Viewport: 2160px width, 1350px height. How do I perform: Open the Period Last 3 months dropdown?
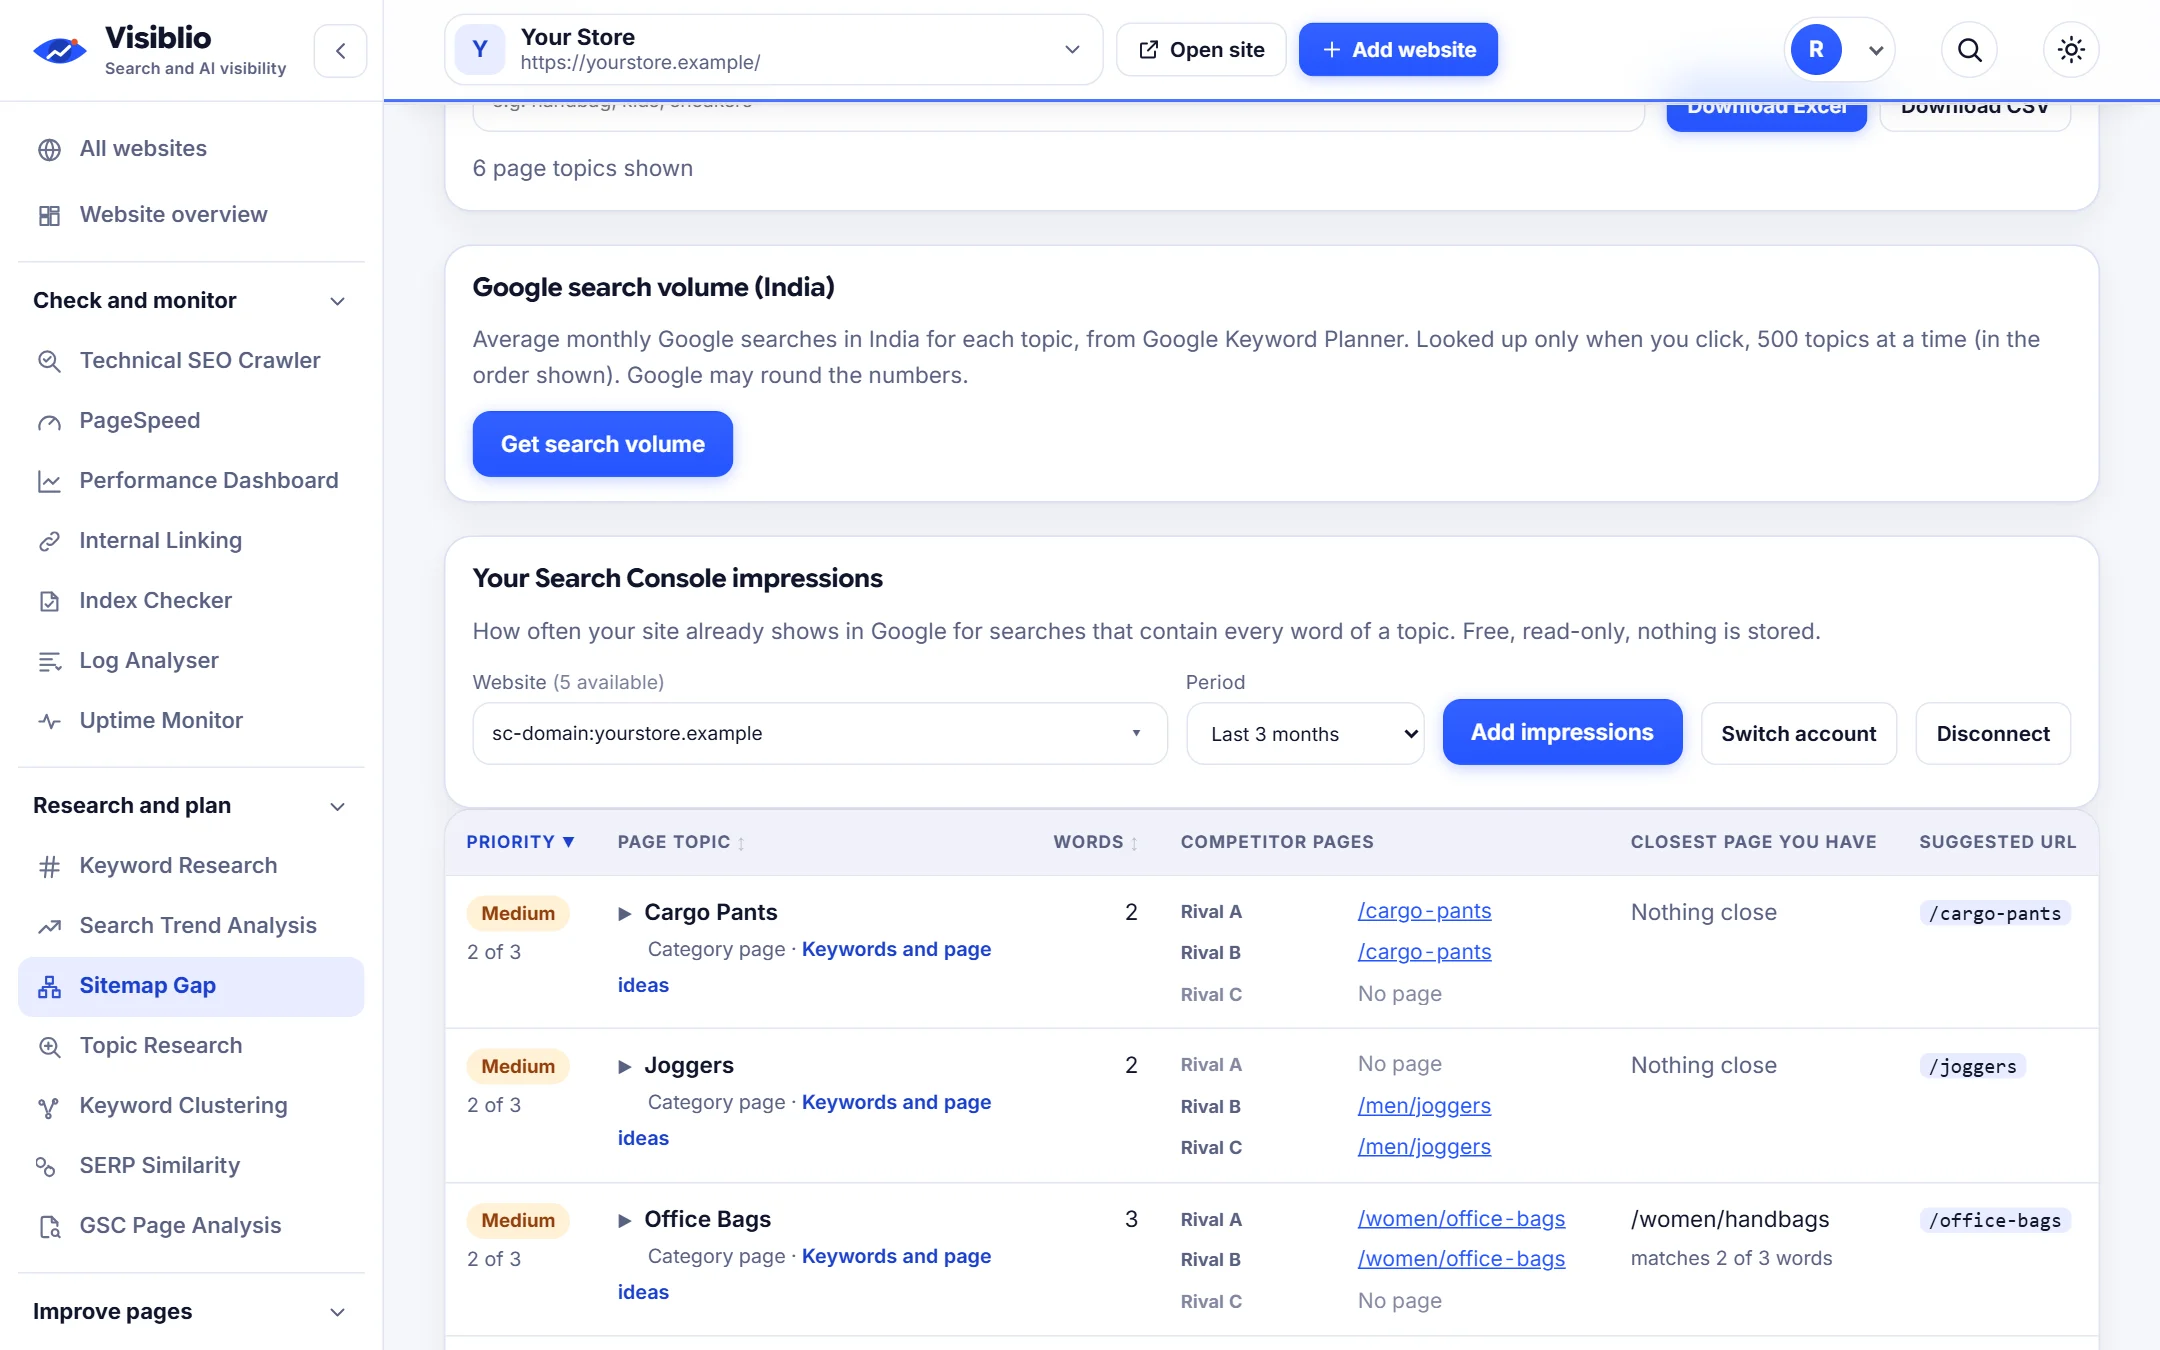click(x=1305, y=734)
